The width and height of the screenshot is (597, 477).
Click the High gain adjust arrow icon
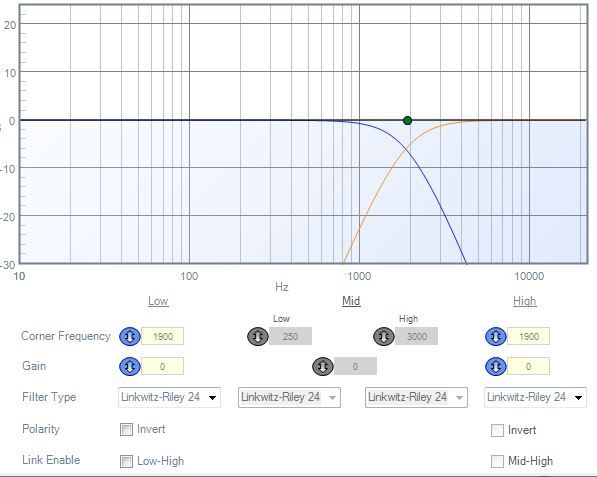tap(496, 367)
